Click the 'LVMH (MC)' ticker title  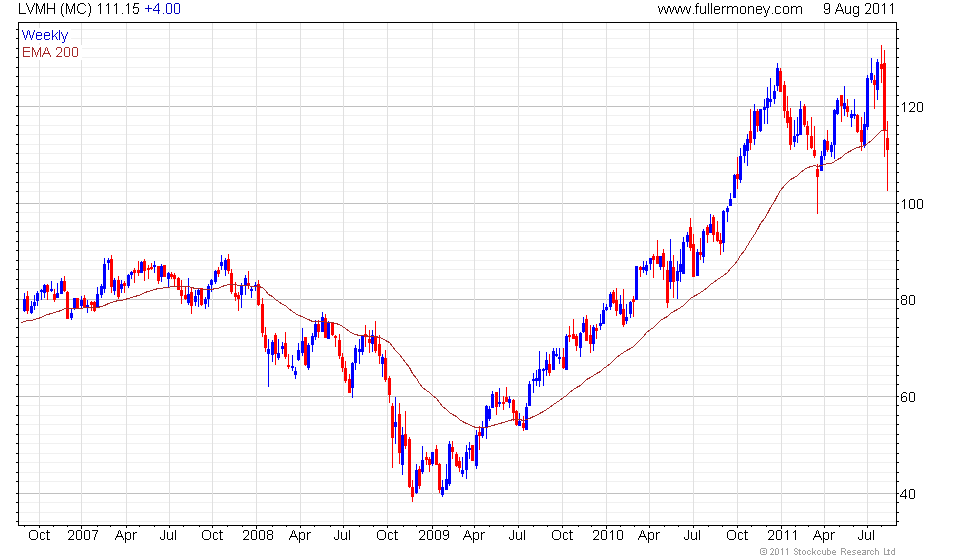click(55, 9)
